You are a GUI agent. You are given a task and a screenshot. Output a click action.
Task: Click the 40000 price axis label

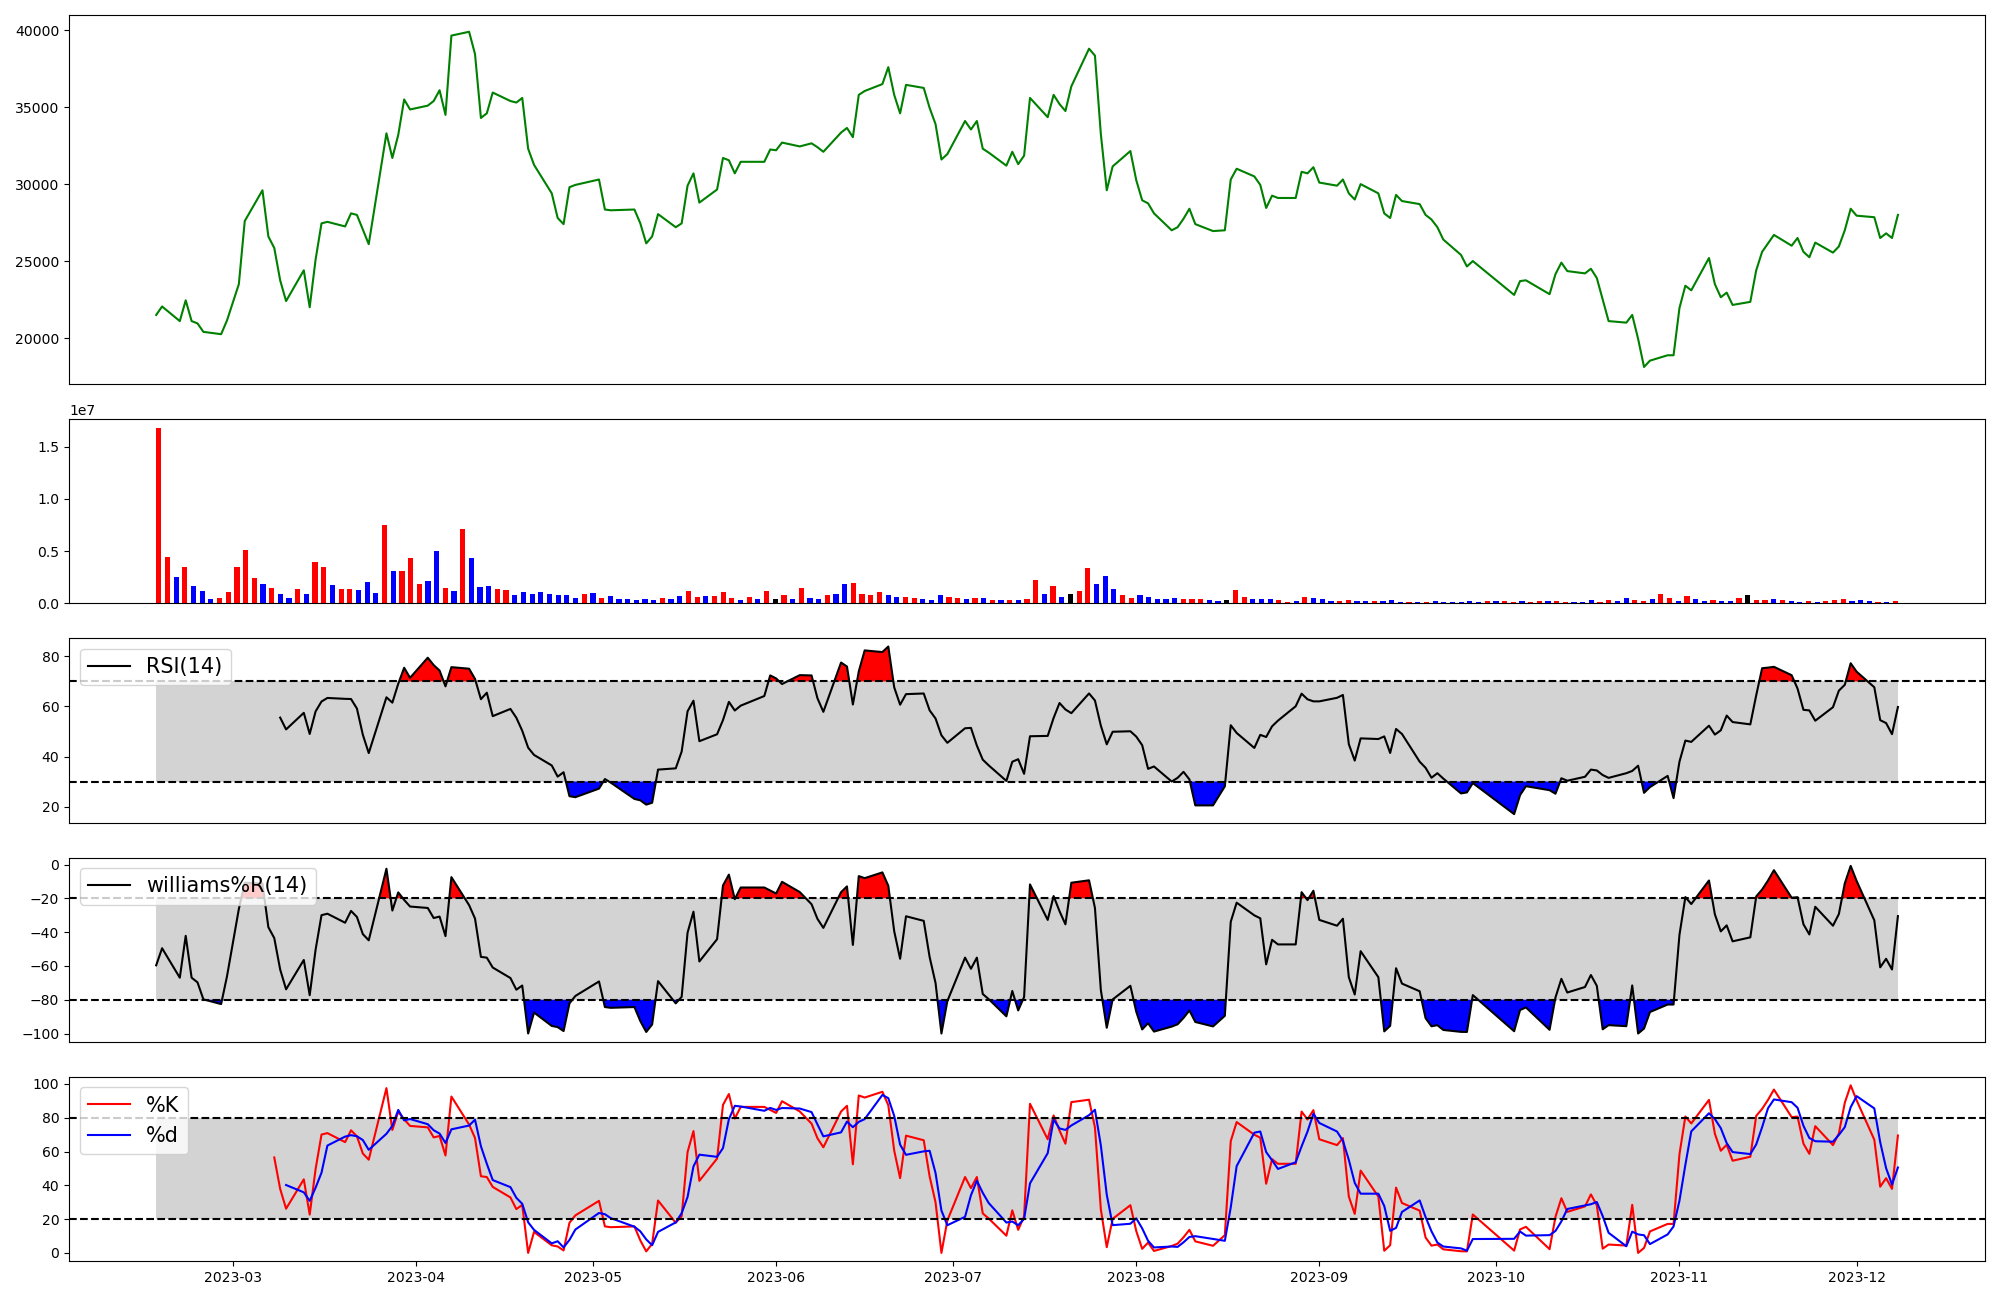click(38, 31)
